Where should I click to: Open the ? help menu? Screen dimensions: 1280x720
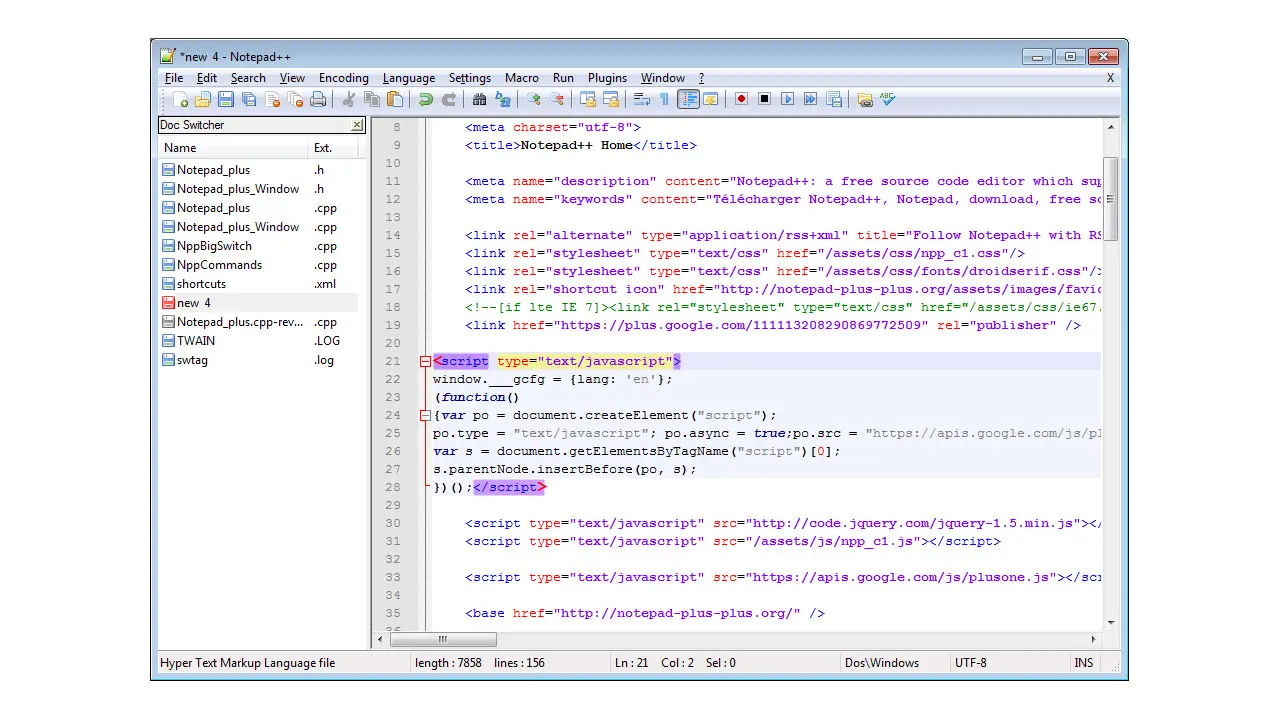(702, 78)
